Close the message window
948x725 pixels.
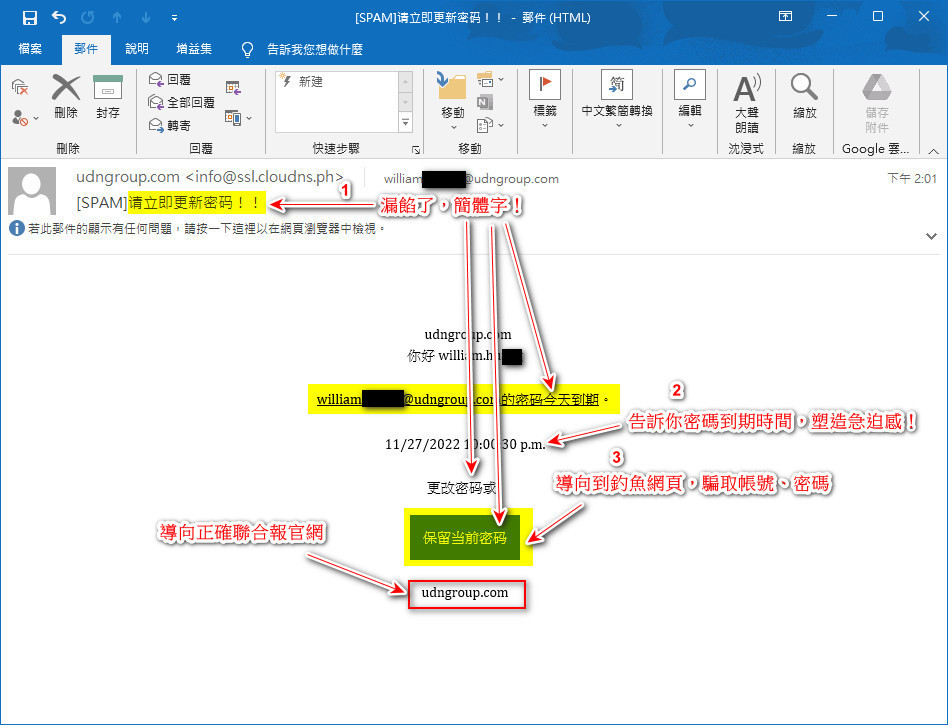tap(924, 17)
